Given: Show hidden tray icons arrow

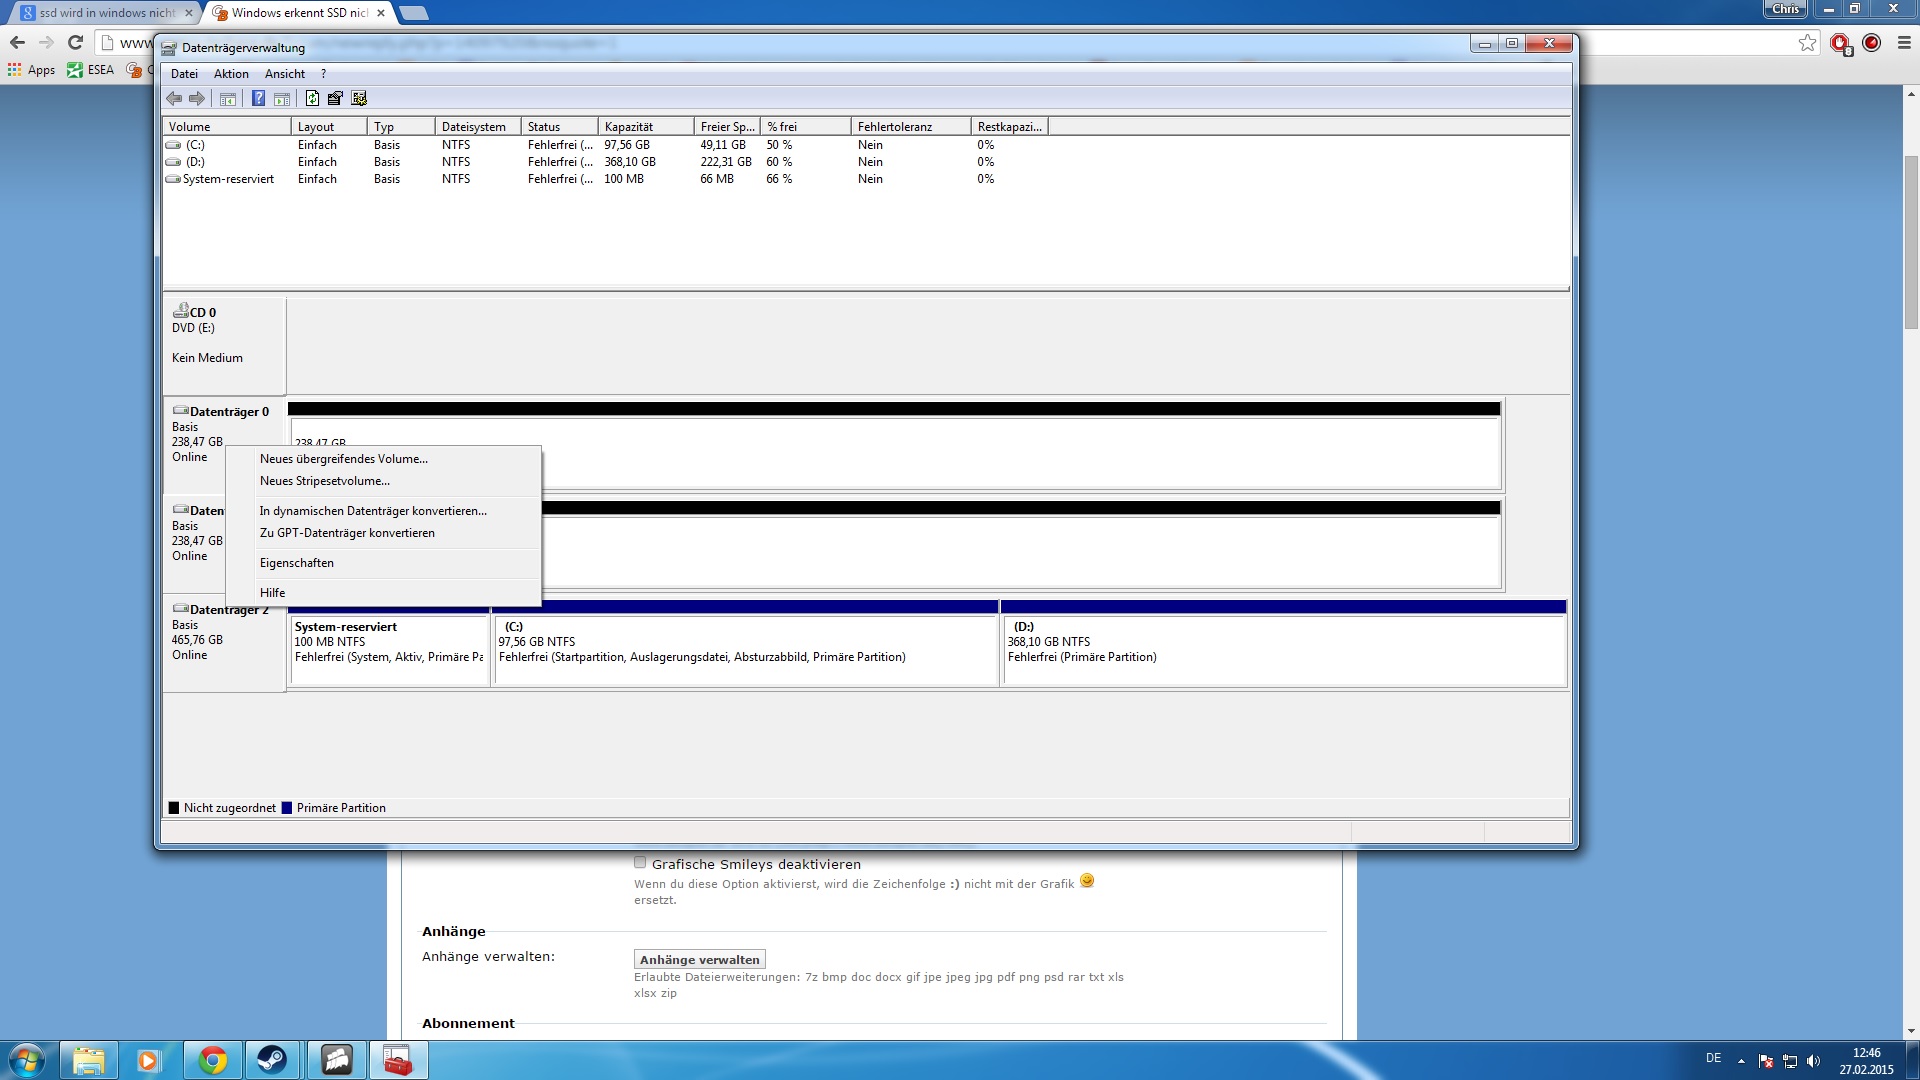Looking at the screenshot, I should [1741, 1061].
